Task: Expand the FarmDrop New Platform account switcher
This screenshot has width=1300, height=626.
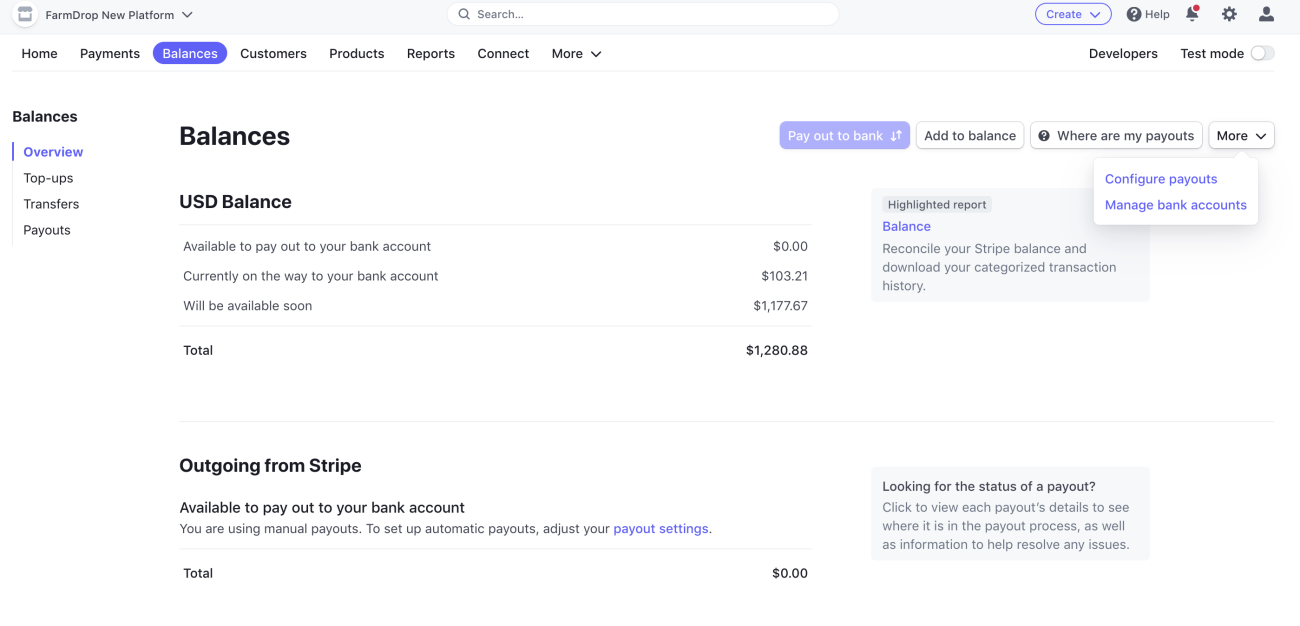Action: coord(119,15)
